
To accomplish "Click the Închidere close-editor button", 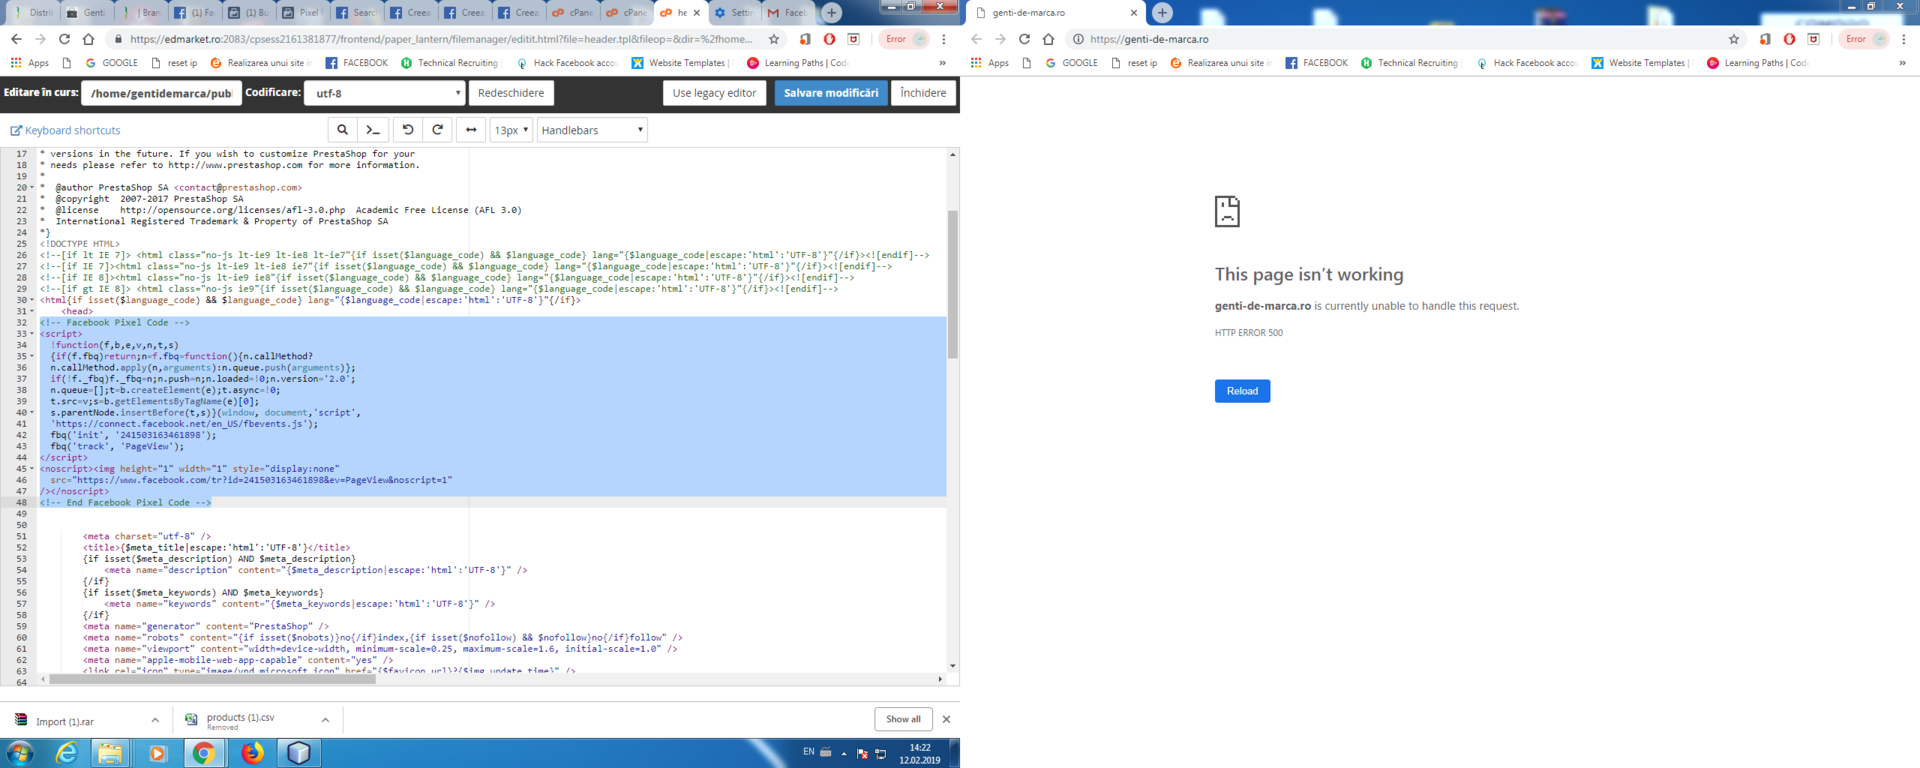I will pyautogui.click(x=923, y=93).
